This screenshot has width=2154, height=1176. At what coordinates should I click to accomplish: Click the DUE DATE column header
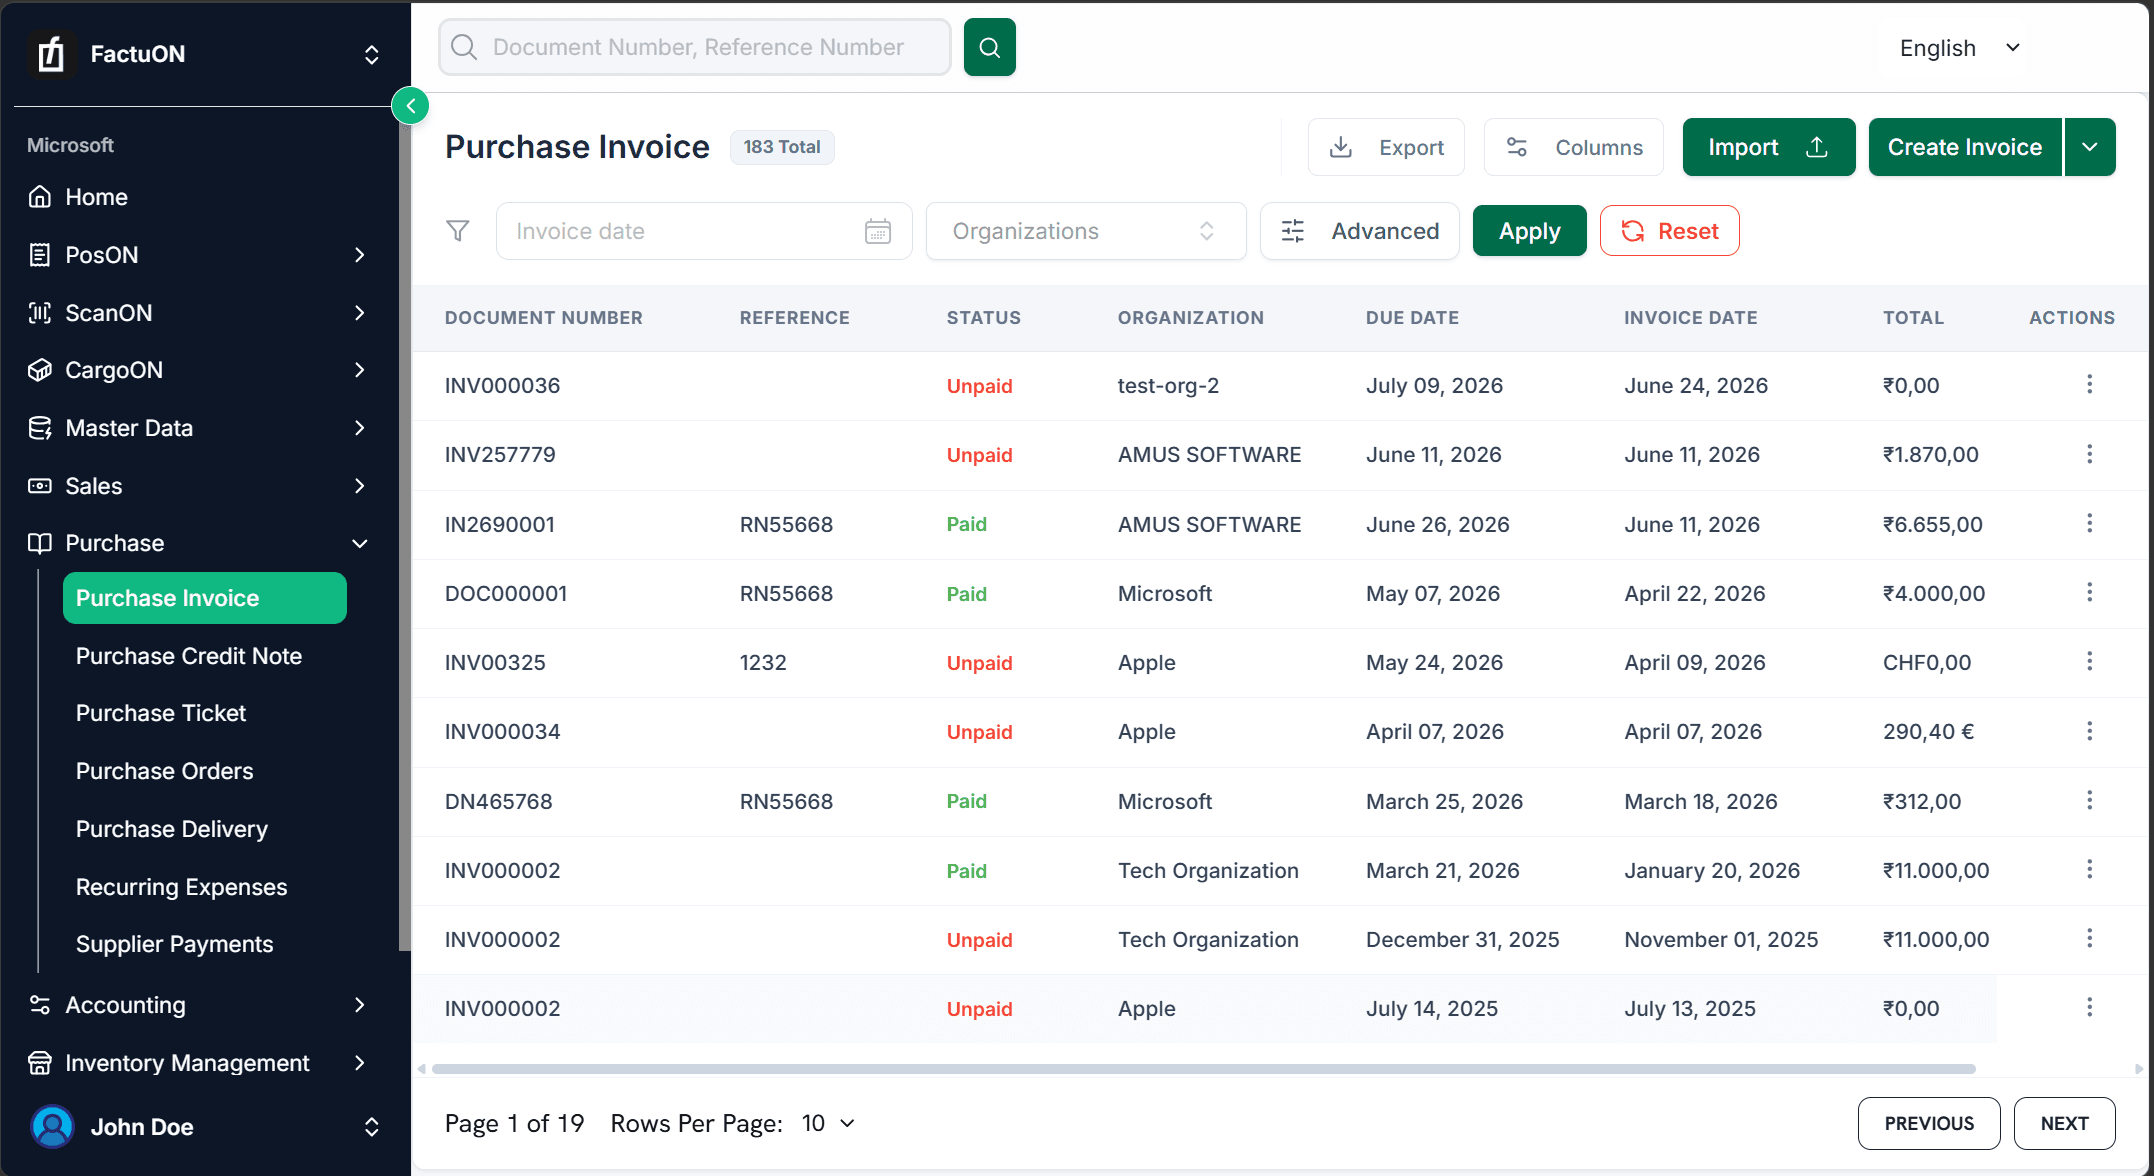pos(1412,318)
